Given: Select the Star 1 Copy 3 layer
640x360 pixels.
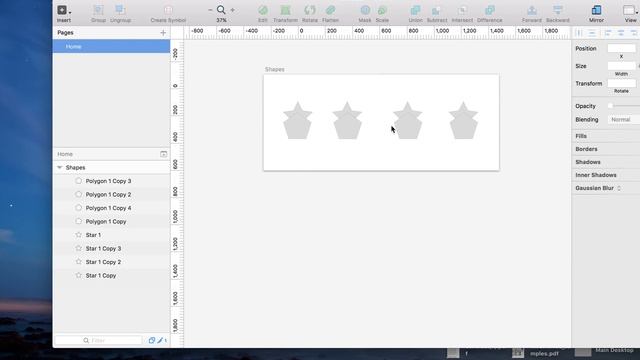Looking at the screenshot, I should coord(111,249).
